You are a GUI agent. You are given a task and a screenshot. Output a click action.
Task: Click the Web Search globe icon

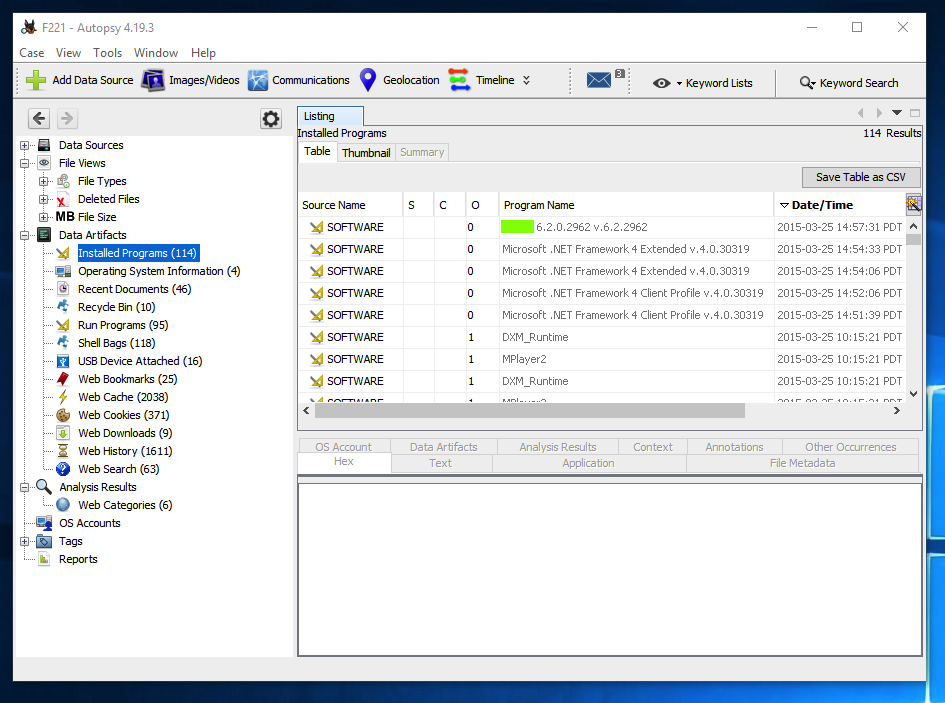(63, 469)
